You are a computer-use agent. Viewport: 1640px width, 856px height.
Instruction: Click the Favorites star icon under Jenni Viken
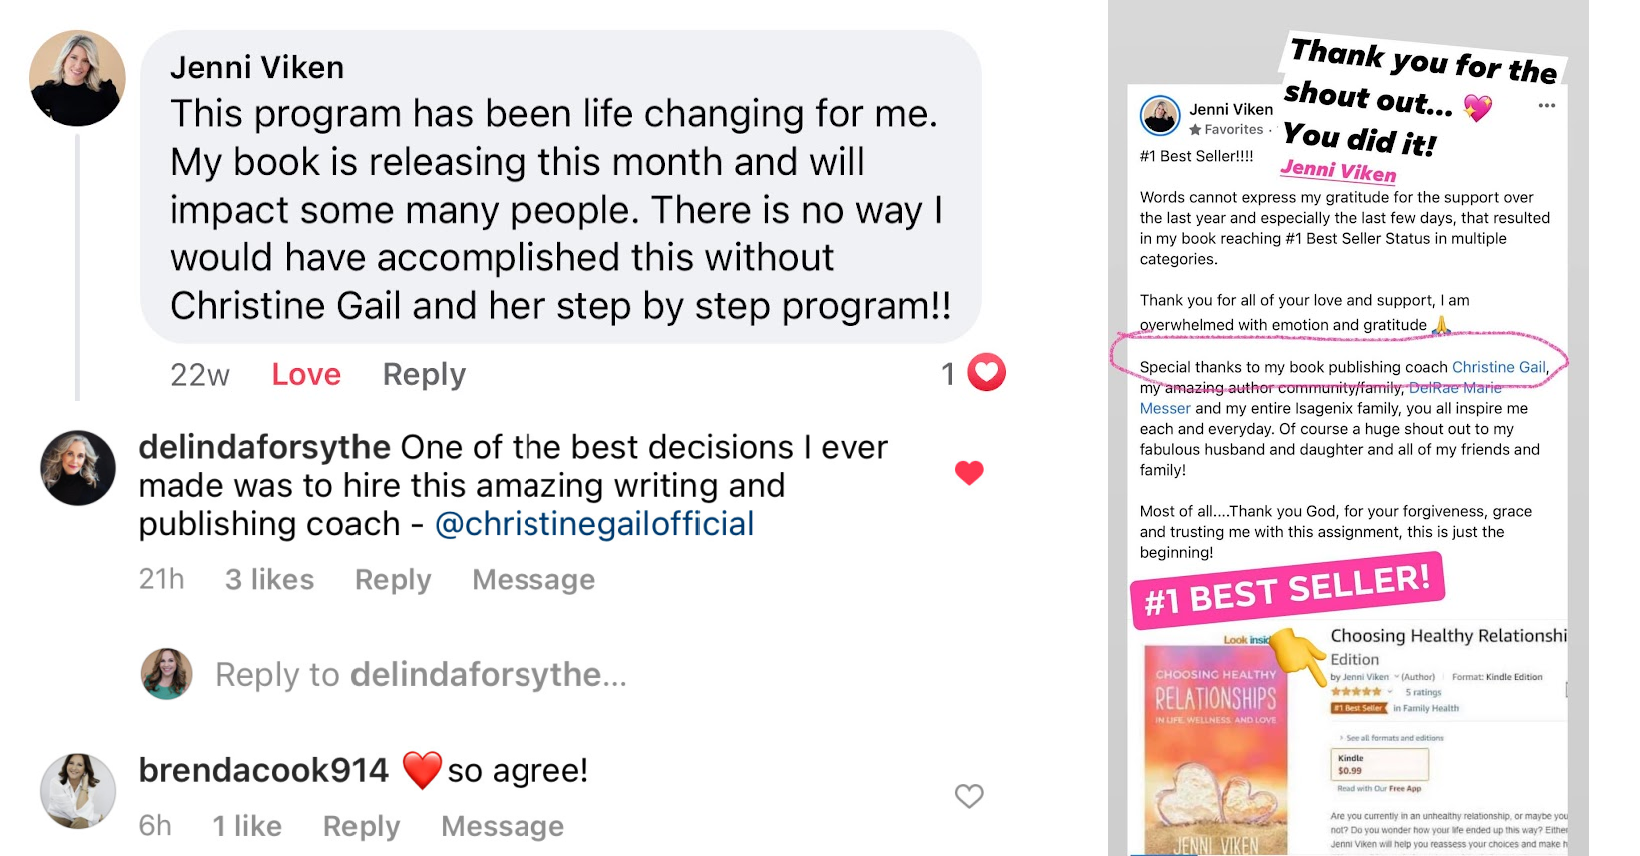[x=1195, y=130]
